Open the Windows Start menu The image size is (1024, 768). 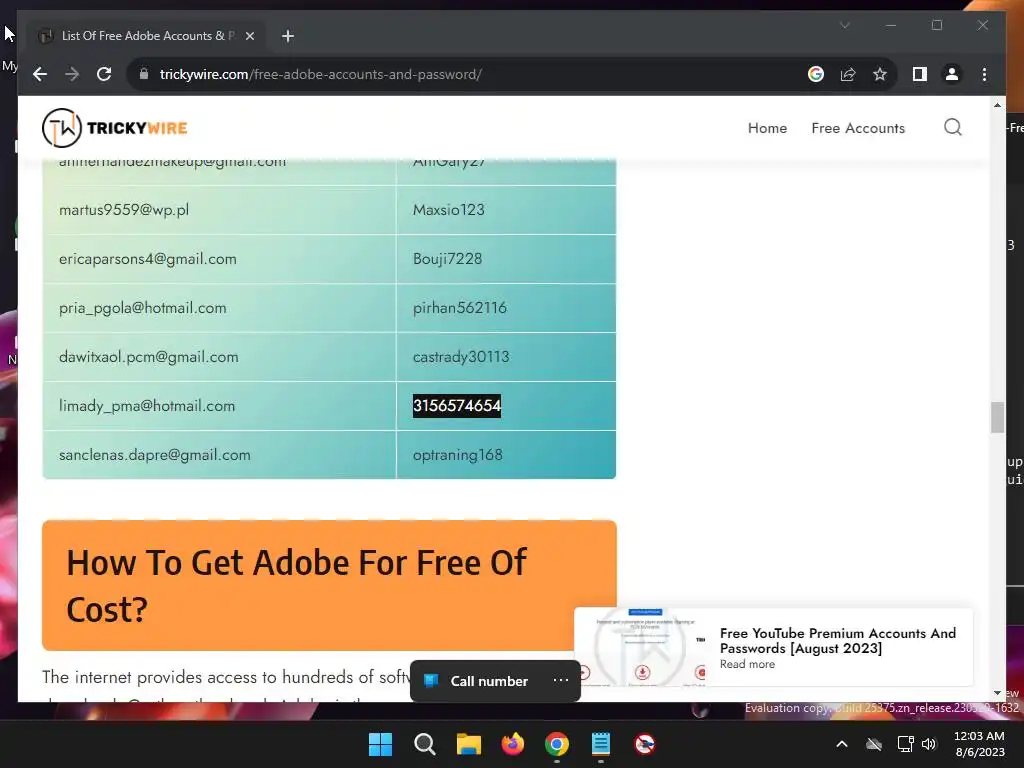click(x=381, y=744)
